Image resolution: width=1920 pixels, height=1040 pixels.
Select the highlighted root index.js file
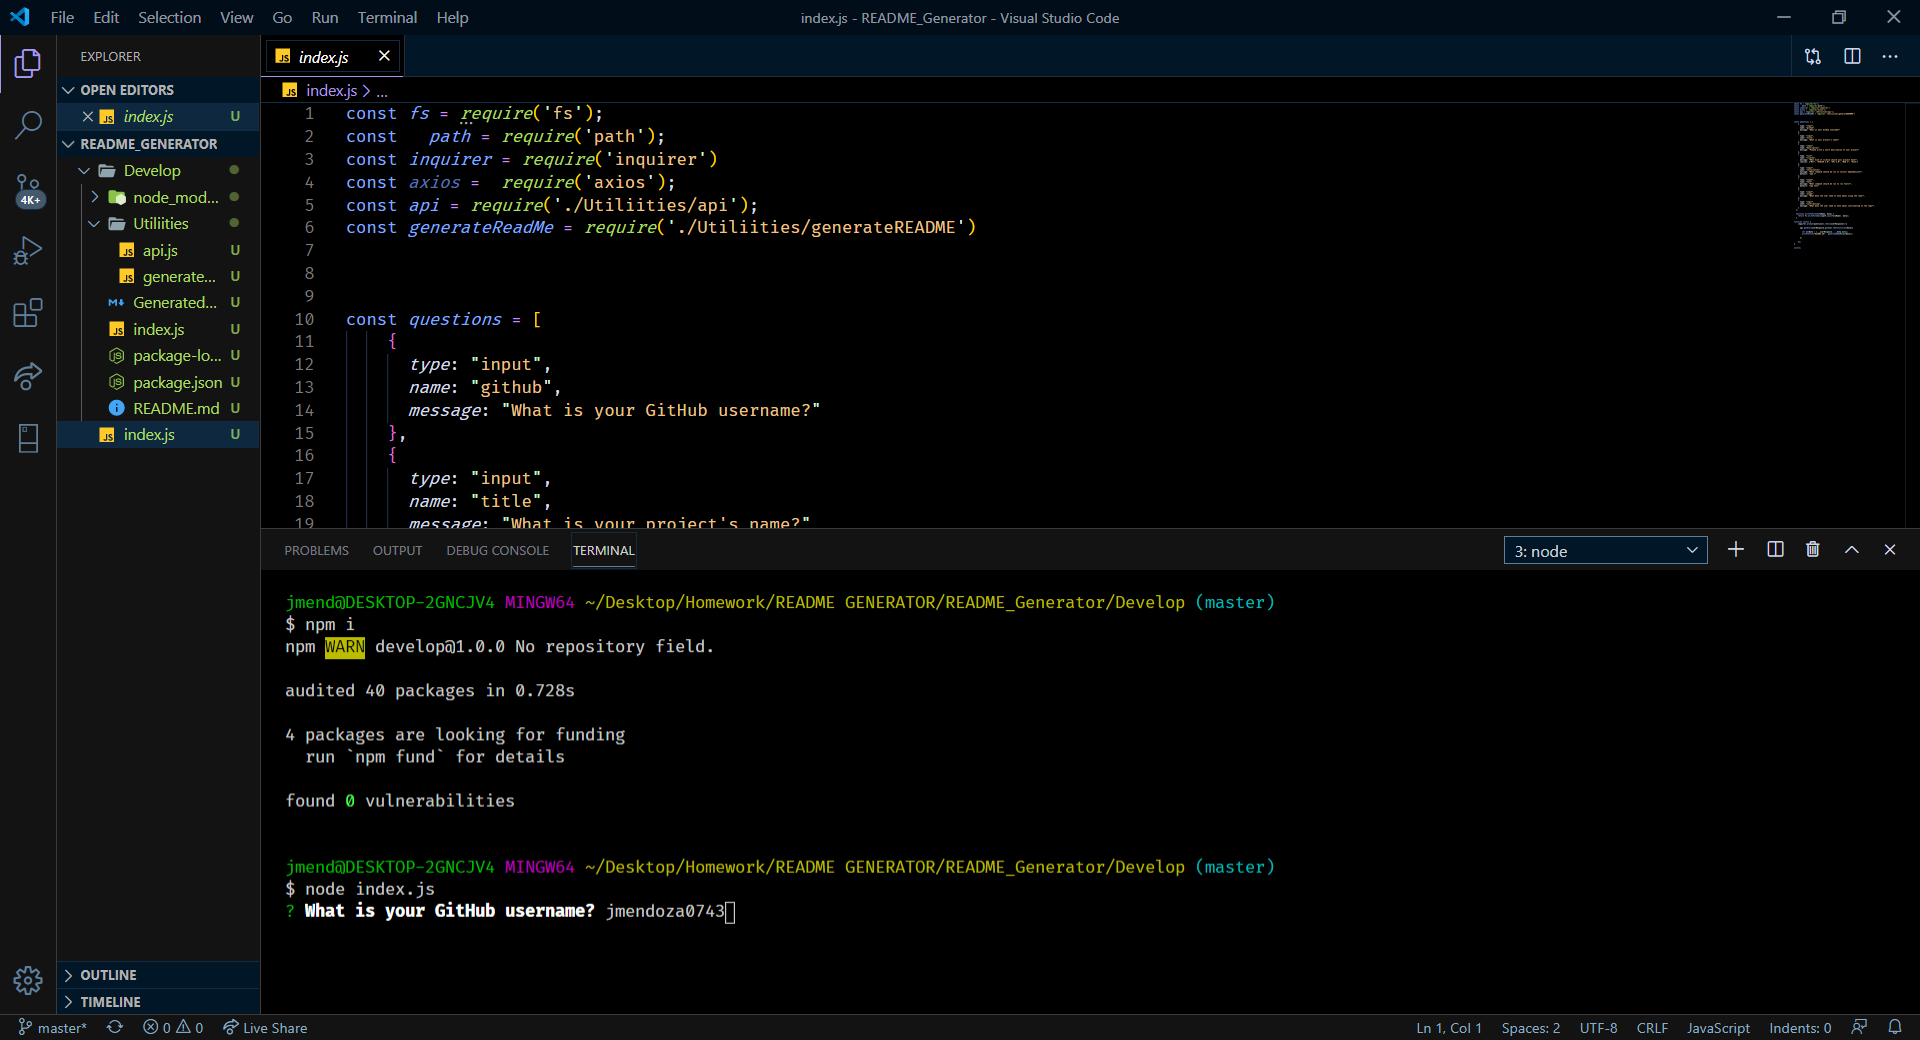(x=159, y=434)
